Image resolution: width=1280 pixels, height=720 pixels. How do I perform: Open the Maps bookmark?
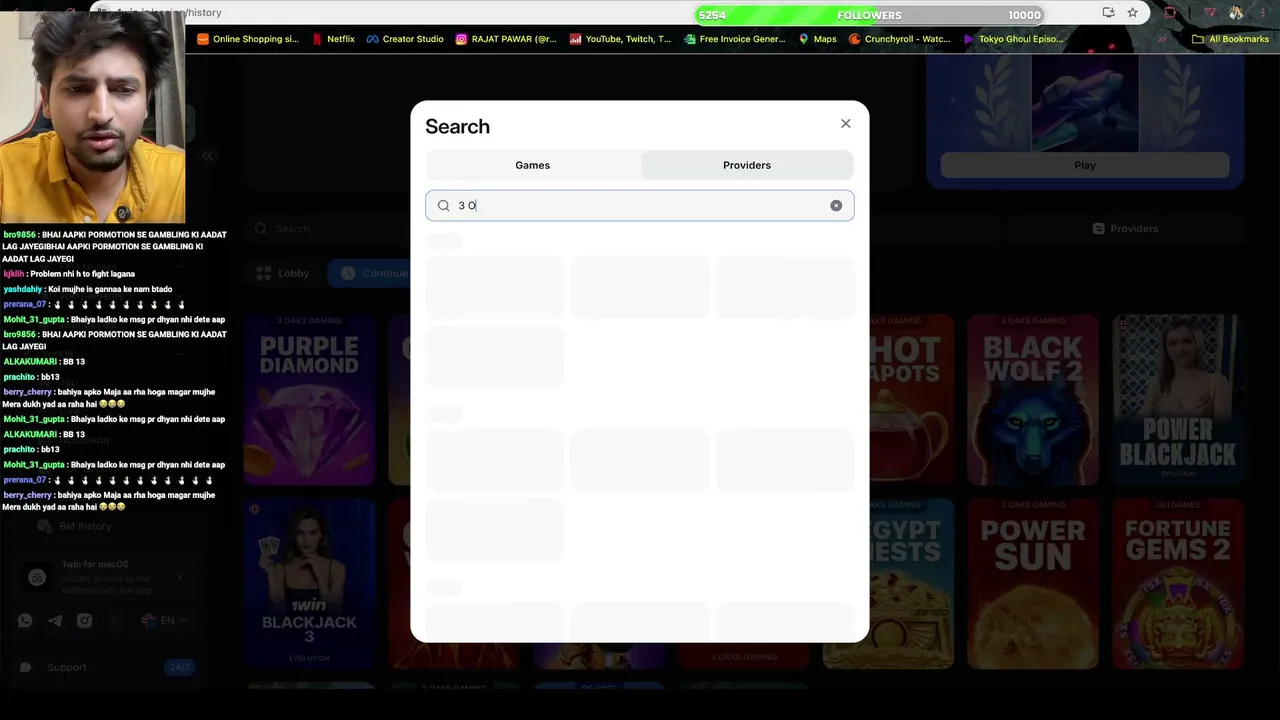tap(817, 39)
